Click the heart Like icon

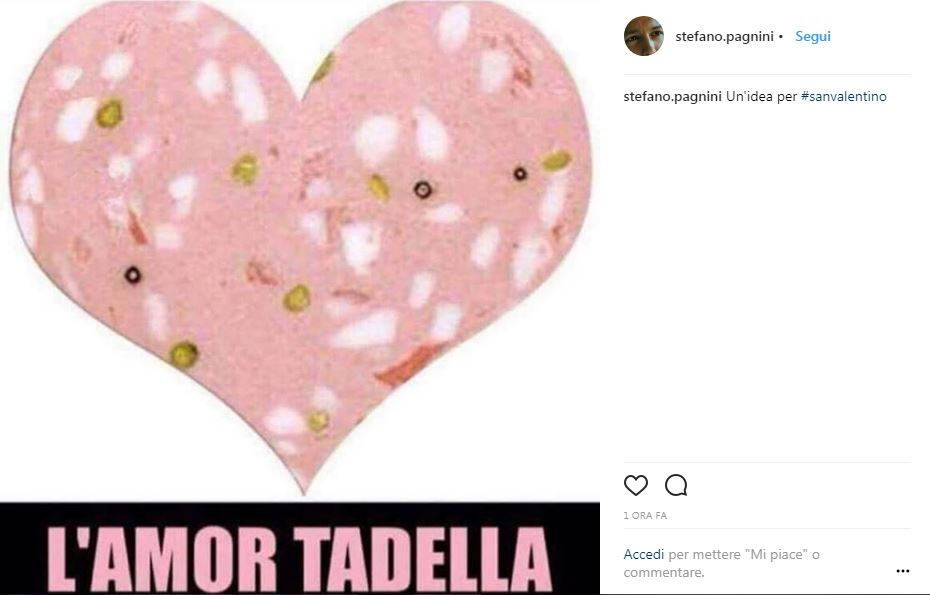point(636,485)
